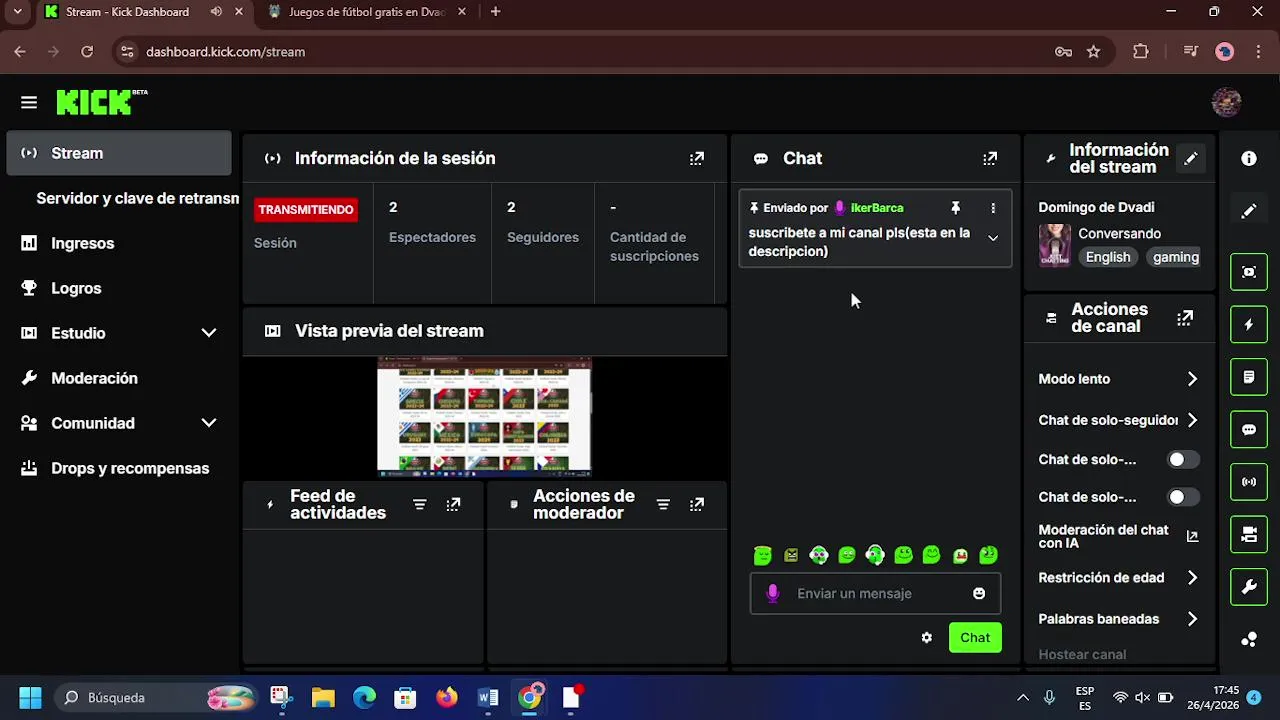Click the document note icon in the right rail

1249,377
